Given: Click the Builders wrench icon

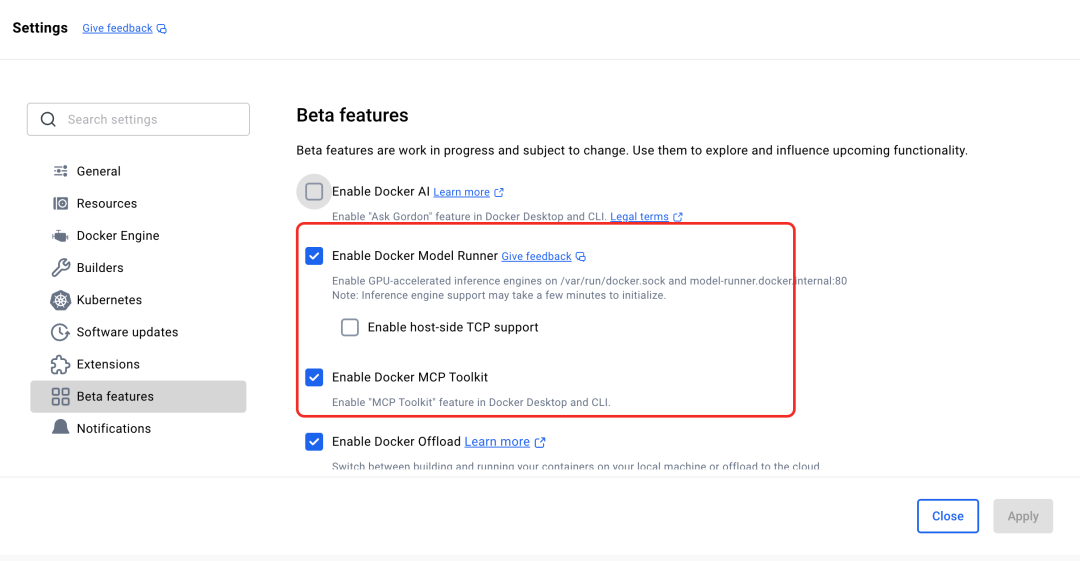Looking at the screenshot, I should coord(60,268).
